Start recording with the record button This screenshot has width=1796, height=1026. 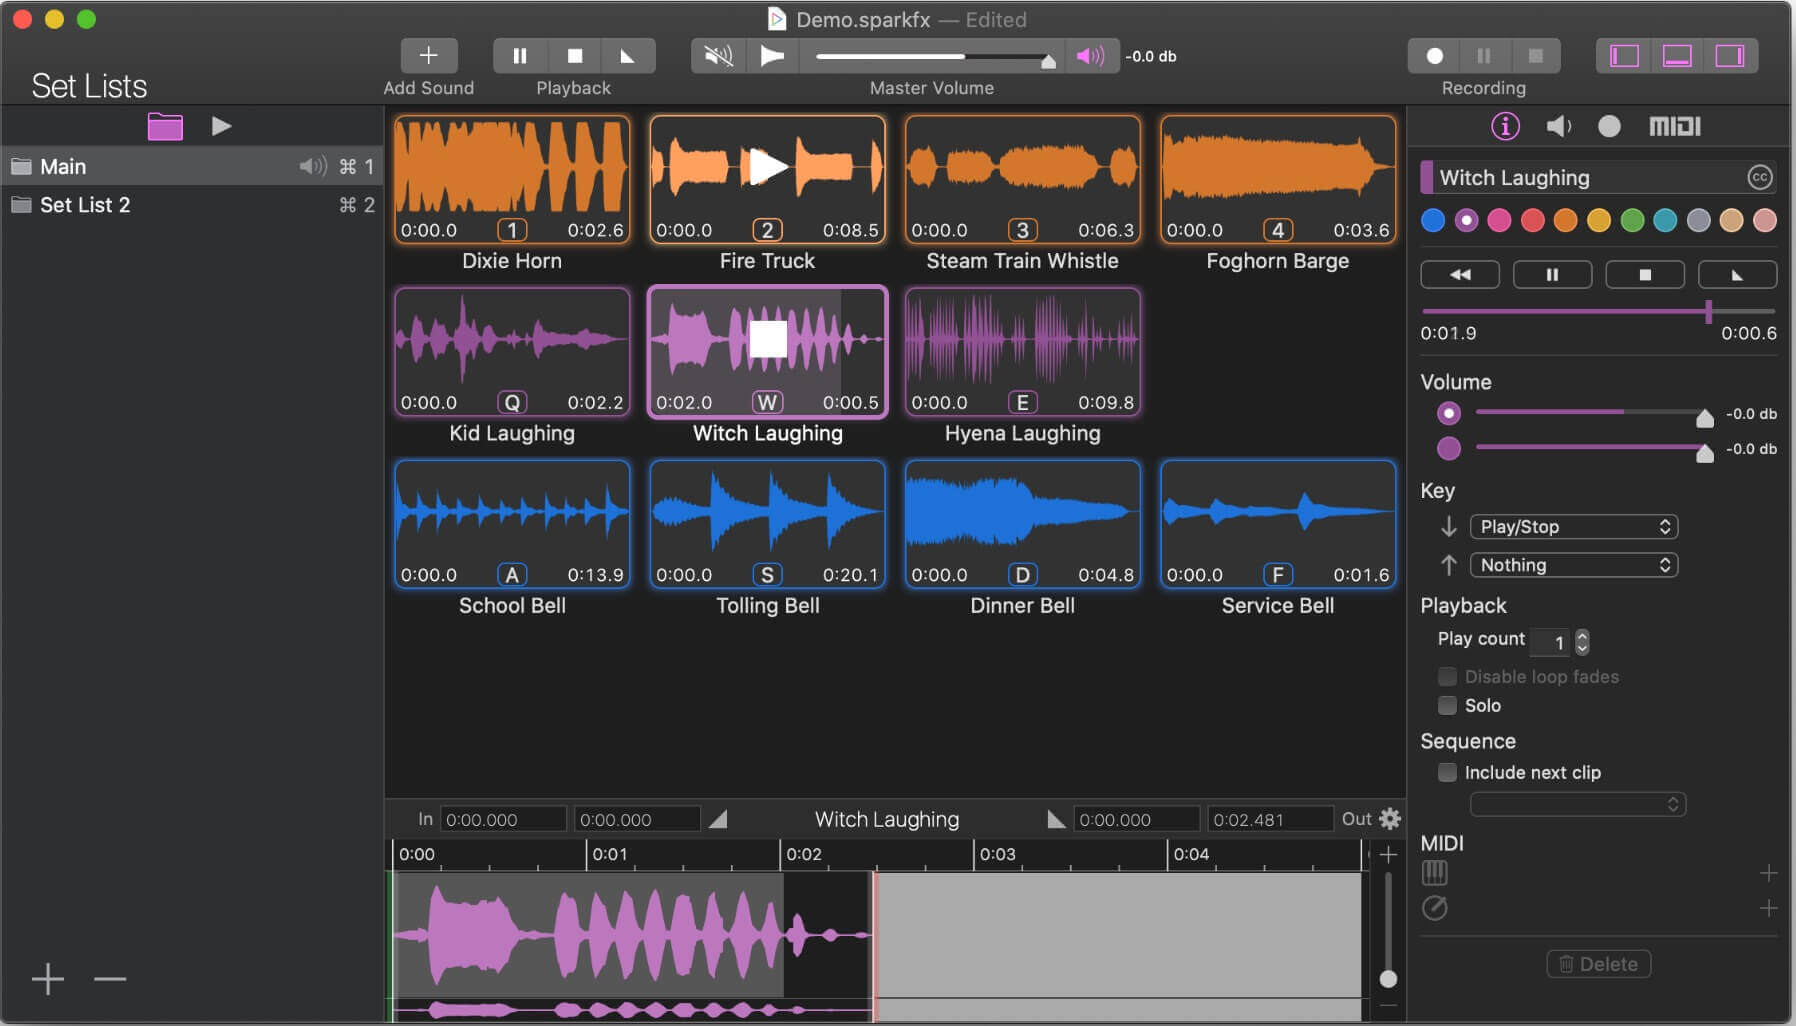point(1434,56)
